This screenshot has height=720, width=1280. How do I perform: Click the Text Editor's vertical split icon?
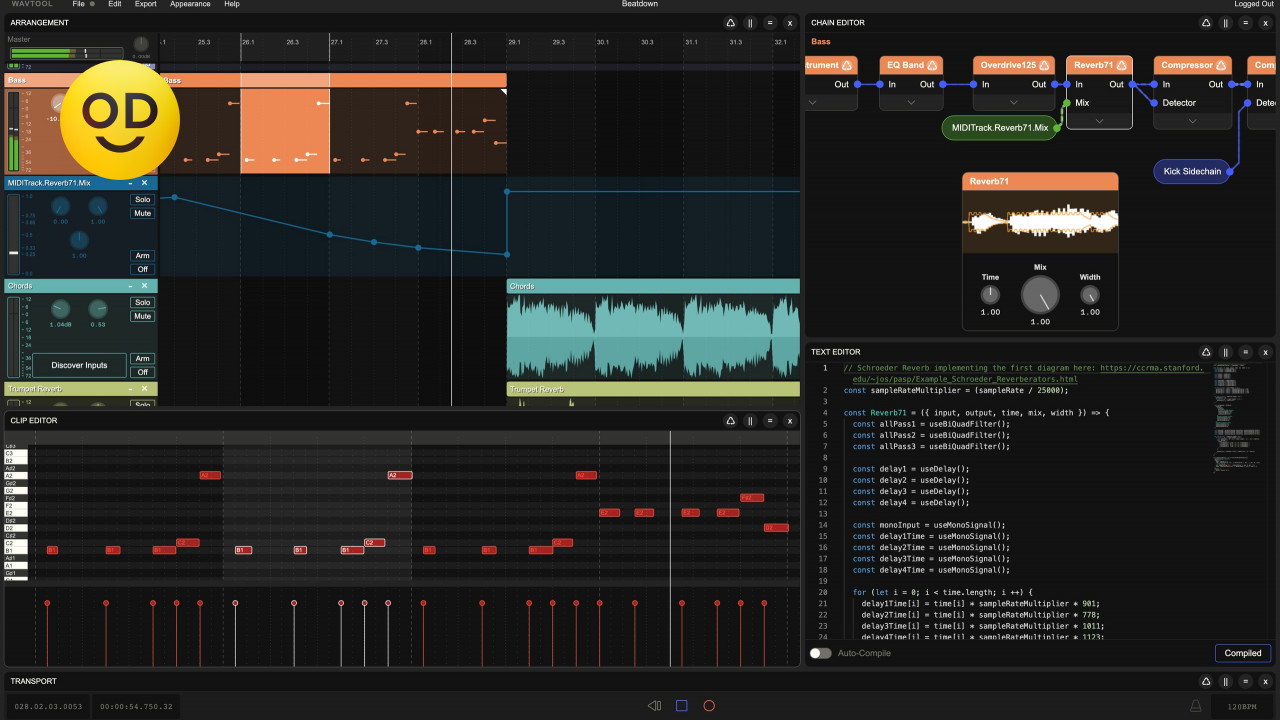click(x=1226, y=352)
